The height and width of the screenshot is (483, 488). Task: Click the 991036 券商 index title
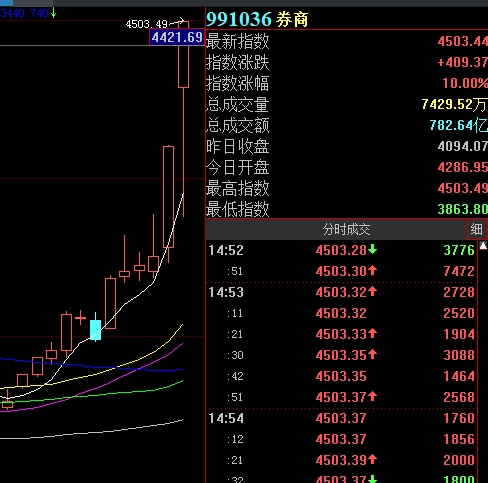tap(257, 19)
